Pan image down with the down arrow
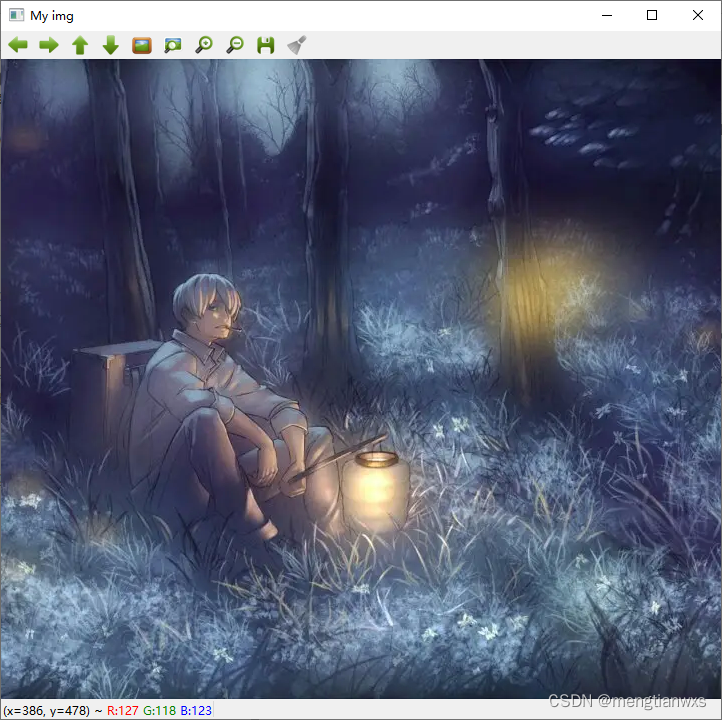This screenshot has height=720, width=722. [x=111, y=45]
